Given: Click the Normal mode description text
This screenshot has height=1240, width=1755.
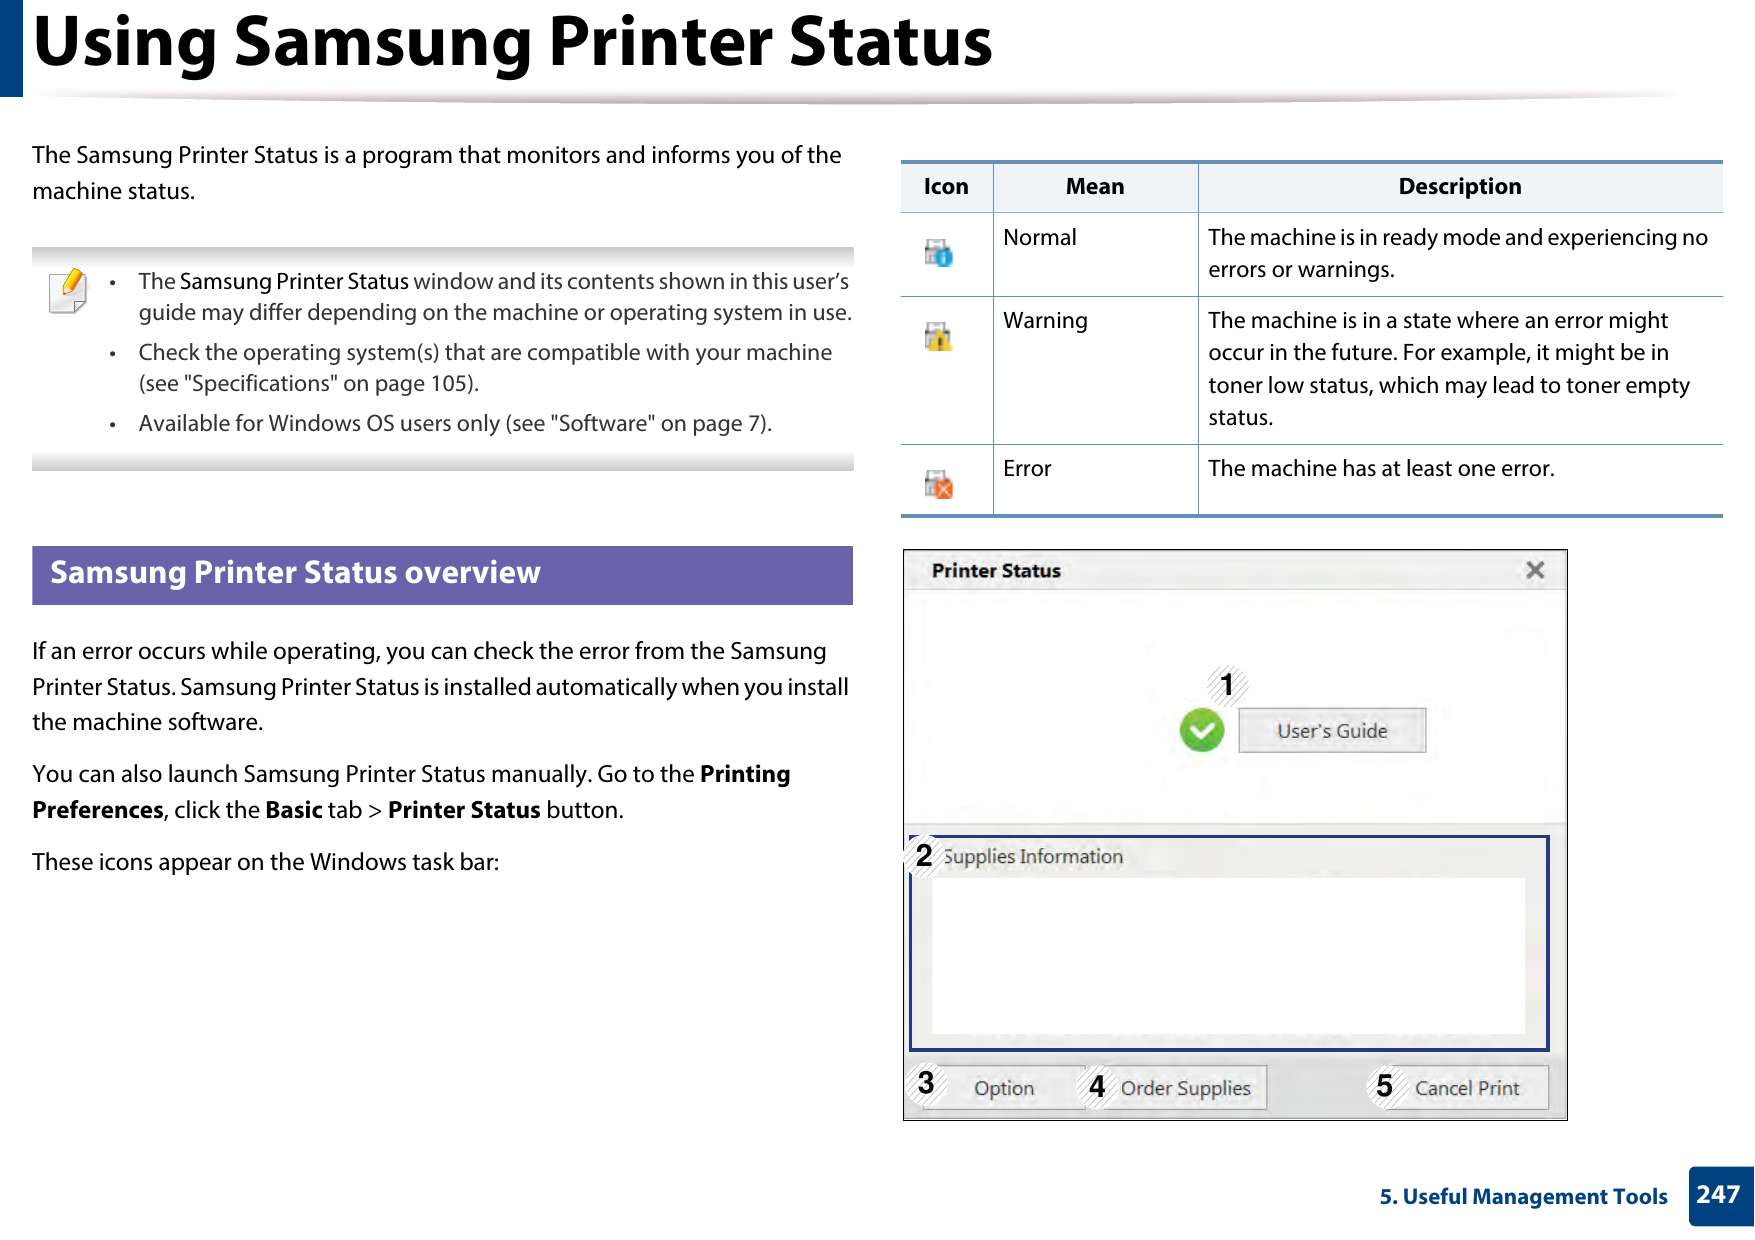Looking at the screenshot, I should (x=1458, y=254).
